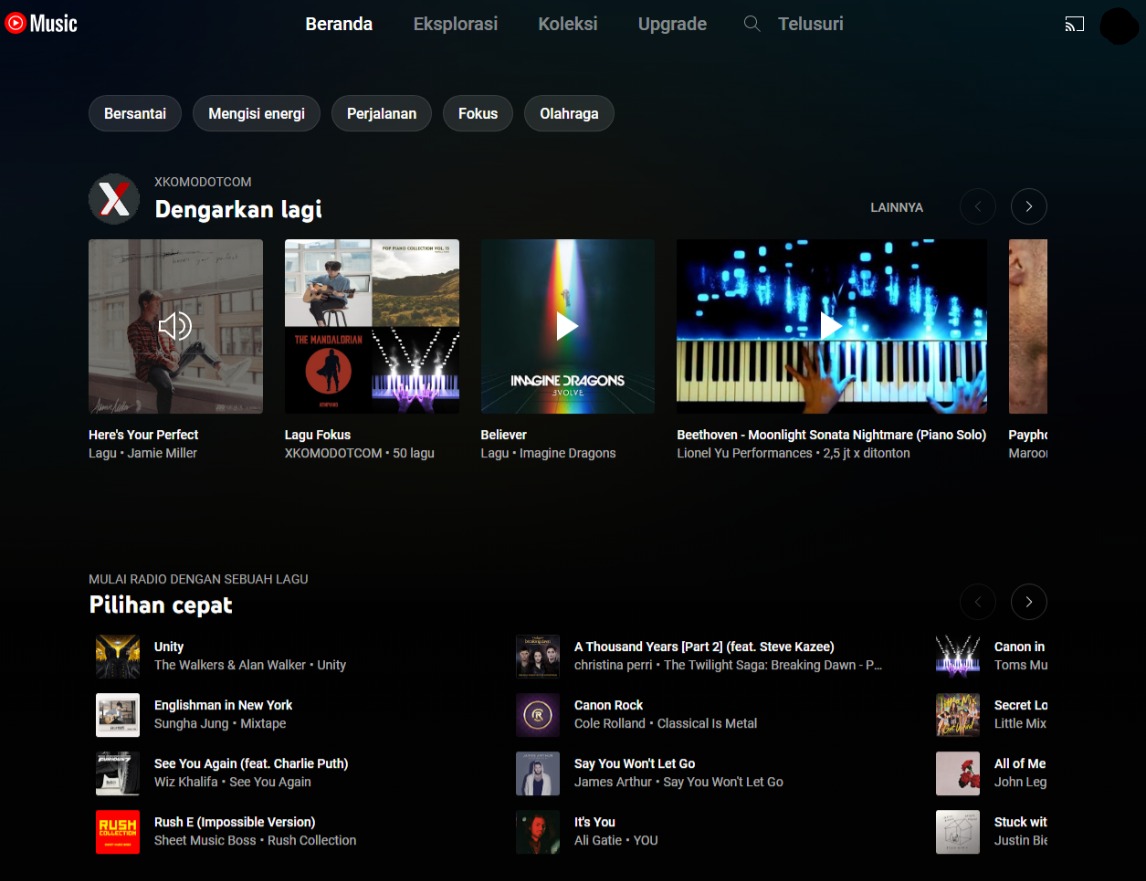The width and height of the screenshot is (1146, 881).
Task: Open the James Arthur artist link
Action: (612, 782)
